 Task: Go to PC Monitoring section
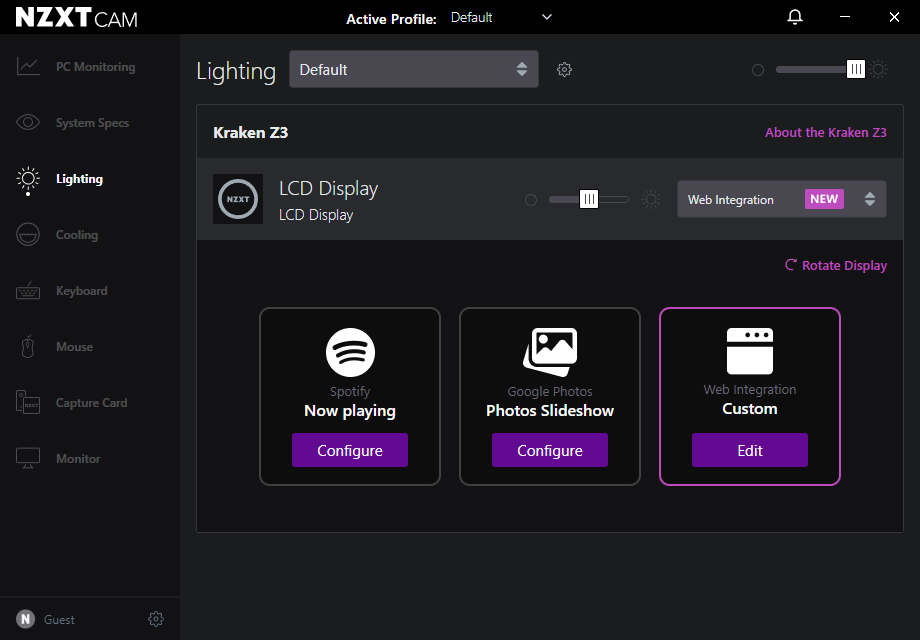coord(96,67)
